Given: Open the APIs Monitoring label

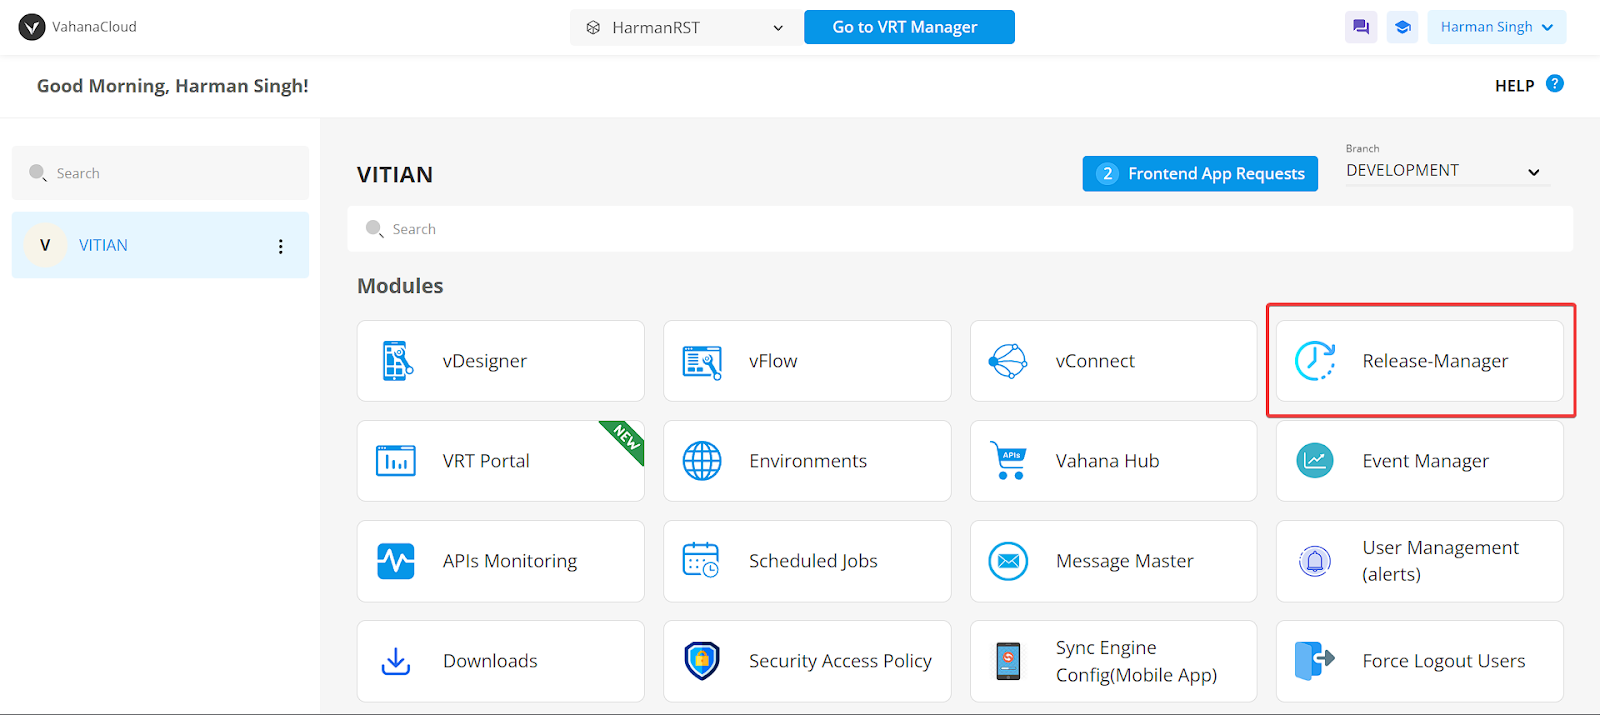Looking at the screenshot, I should click(x=510, y=561).
